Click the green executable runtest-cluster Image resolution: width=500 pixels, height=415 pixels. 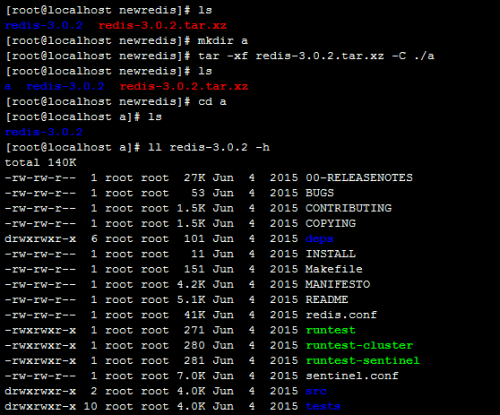[x=359, y=345]
